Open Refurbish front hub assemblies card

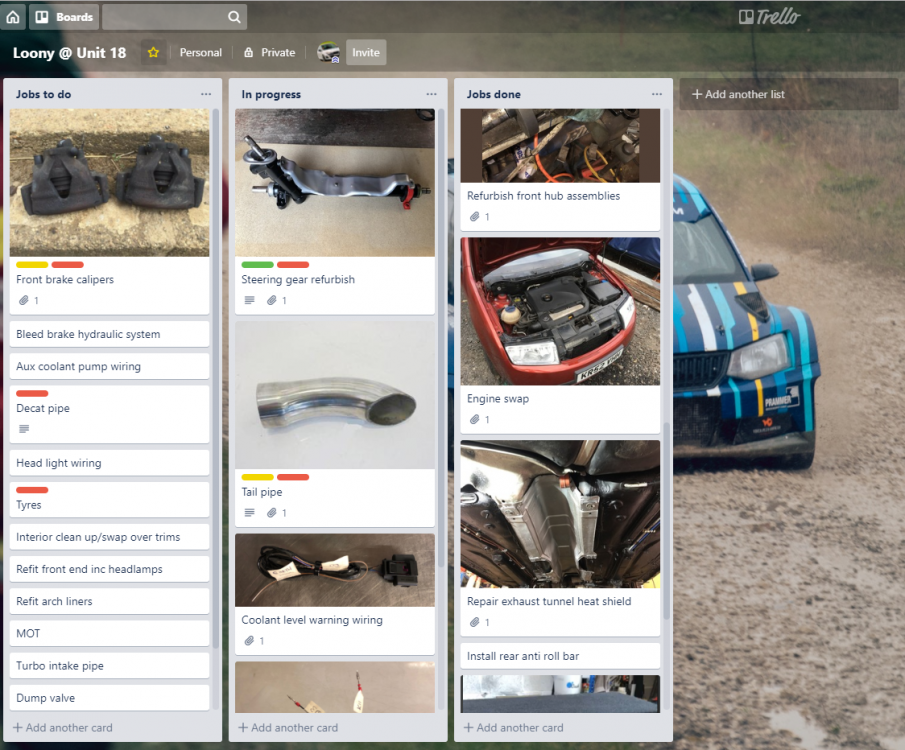pos(560,170)
